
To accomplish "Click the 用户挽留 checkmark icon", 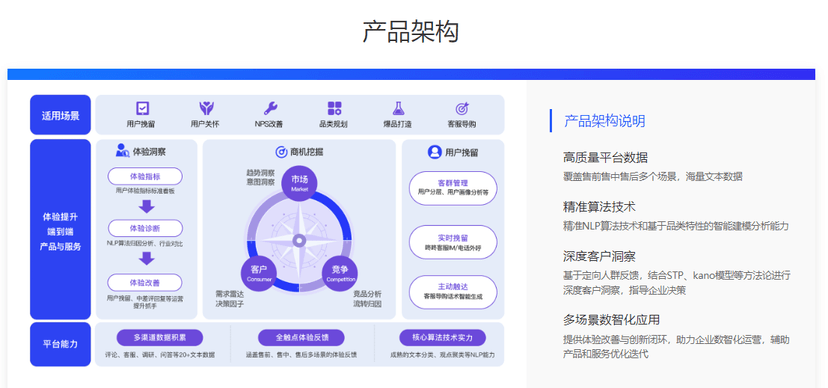I will click(x=142, y=108).
